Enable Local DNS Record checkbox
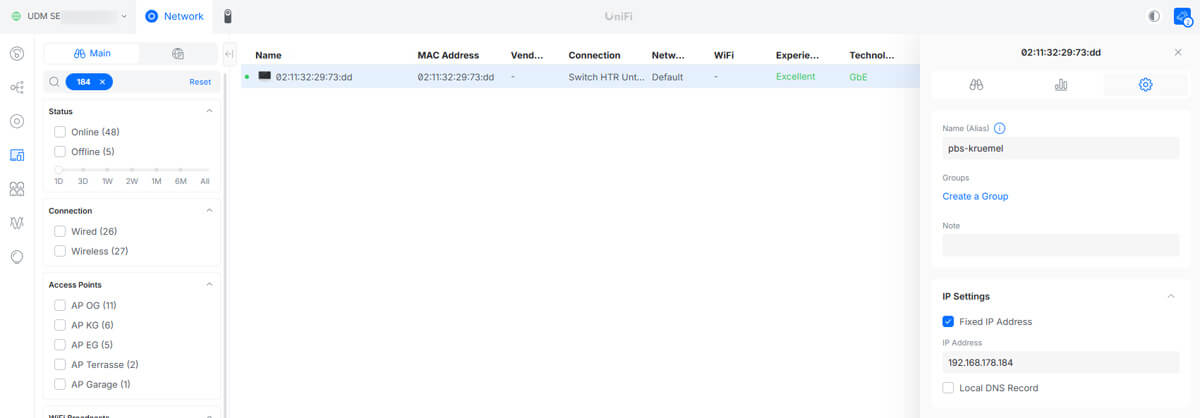The width and height of the screenshot is (1200, 418). coord(948,388)
